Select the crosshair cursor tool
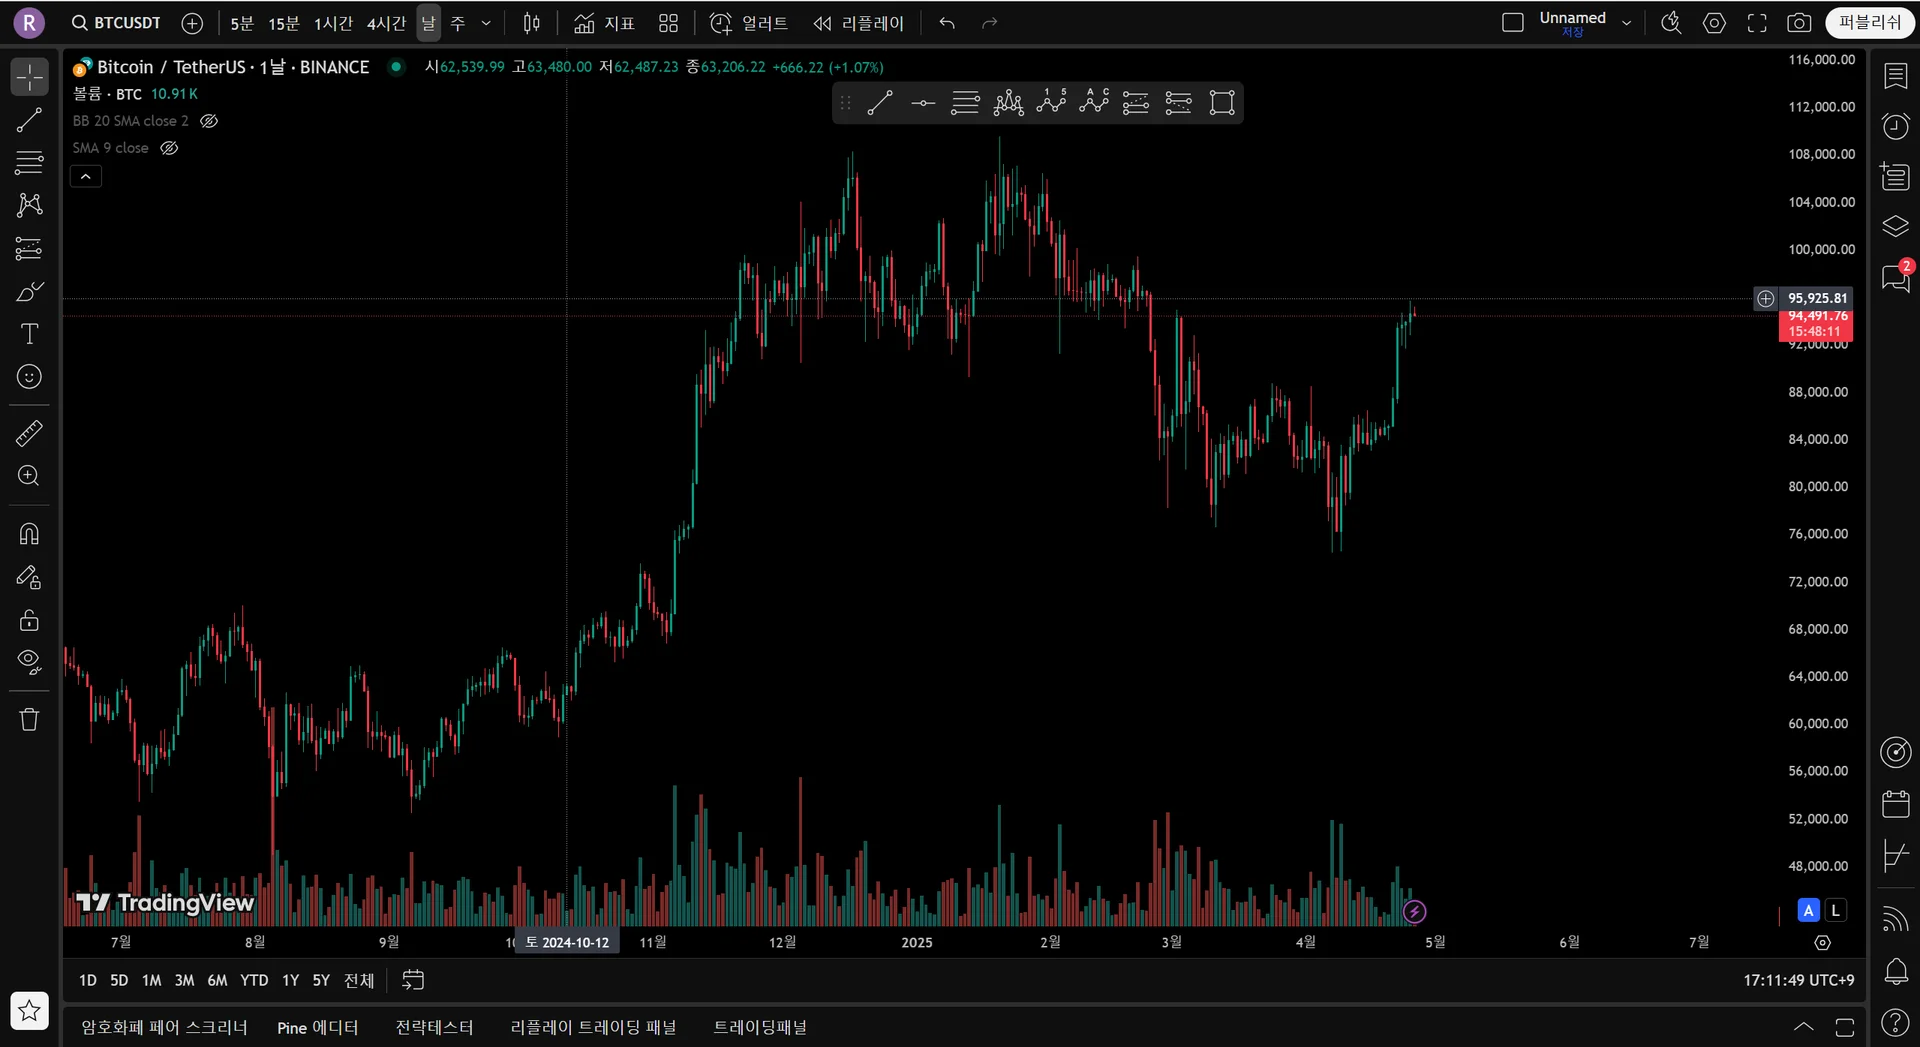 coord(29,77)
